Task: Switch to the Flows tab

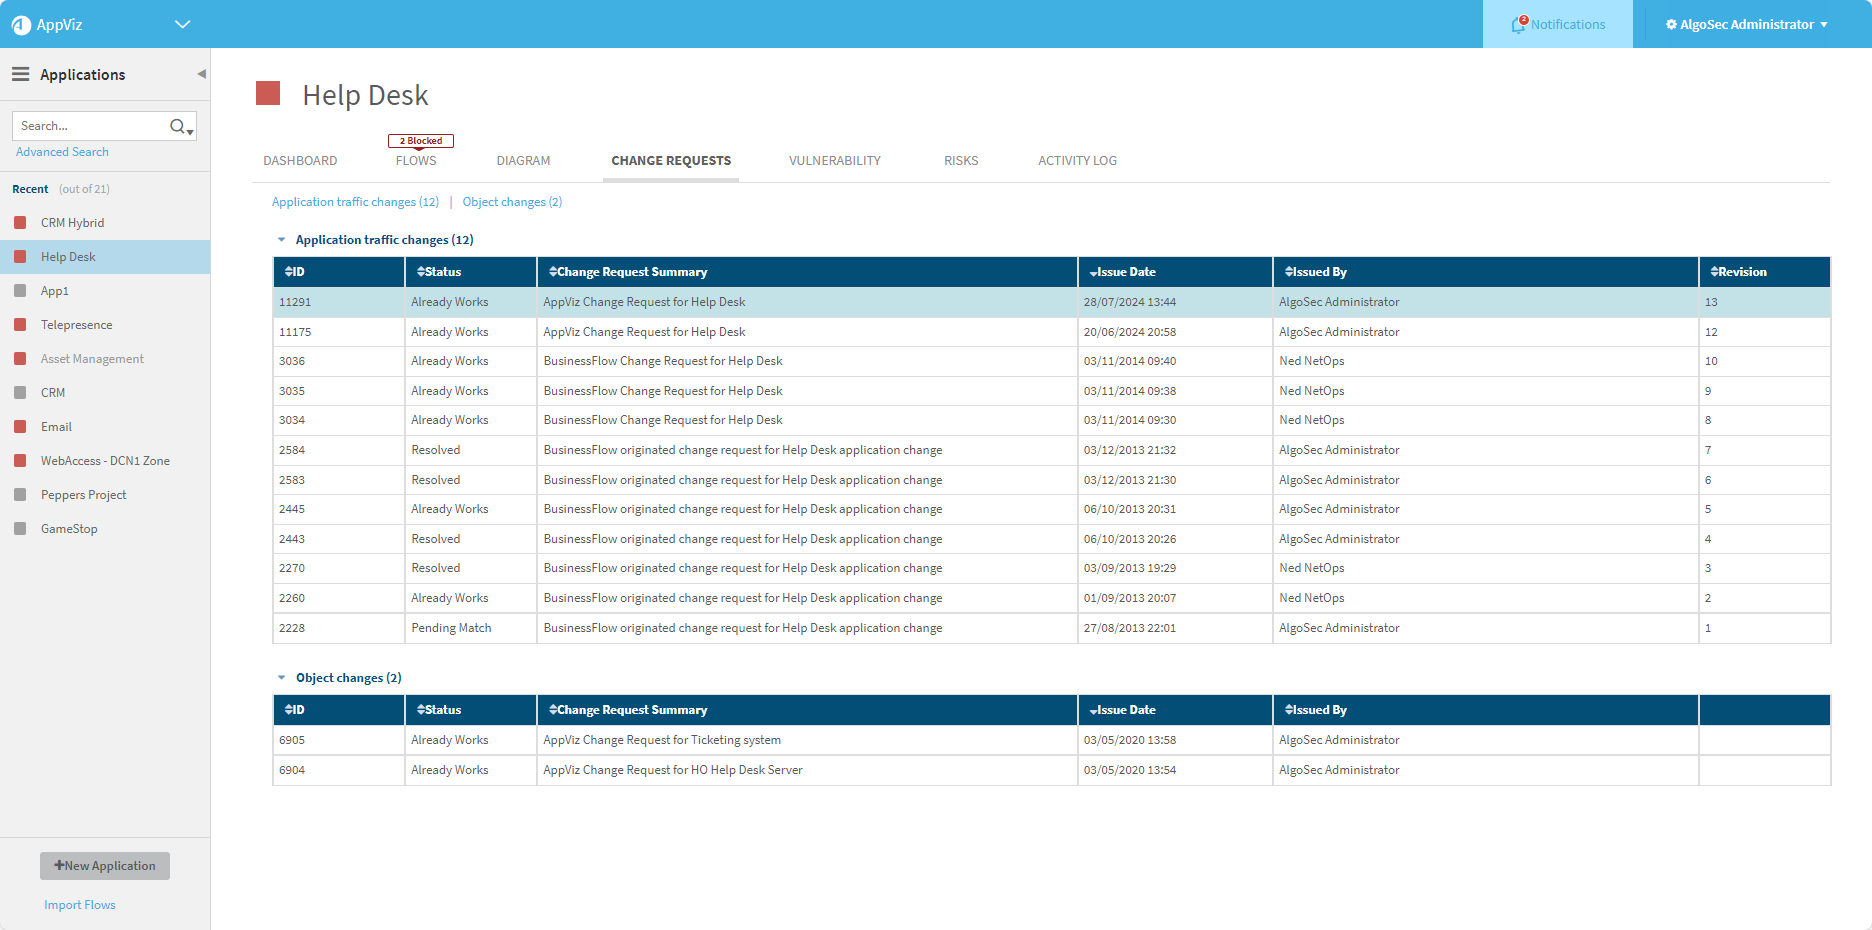Action: tap(416, 161)
